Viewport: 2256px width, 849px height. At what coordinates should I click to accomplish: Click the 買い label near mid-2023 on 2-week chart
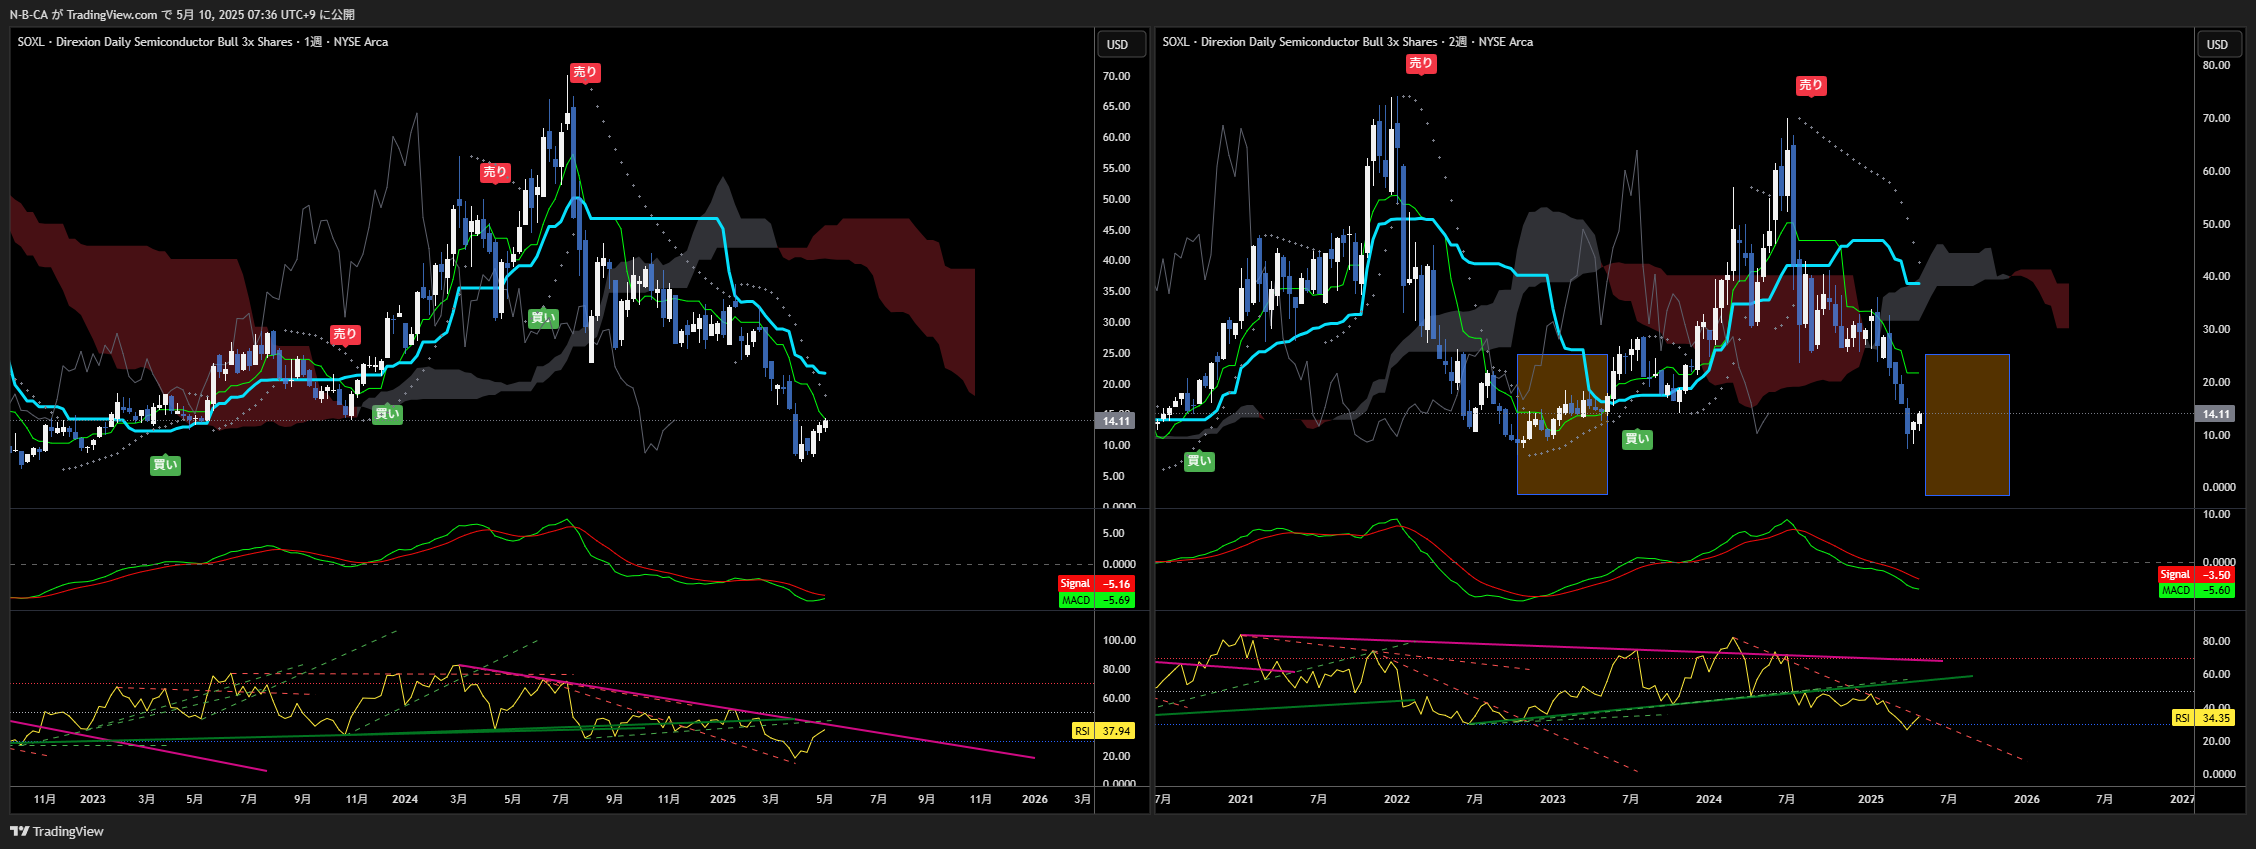point(1637,438)
